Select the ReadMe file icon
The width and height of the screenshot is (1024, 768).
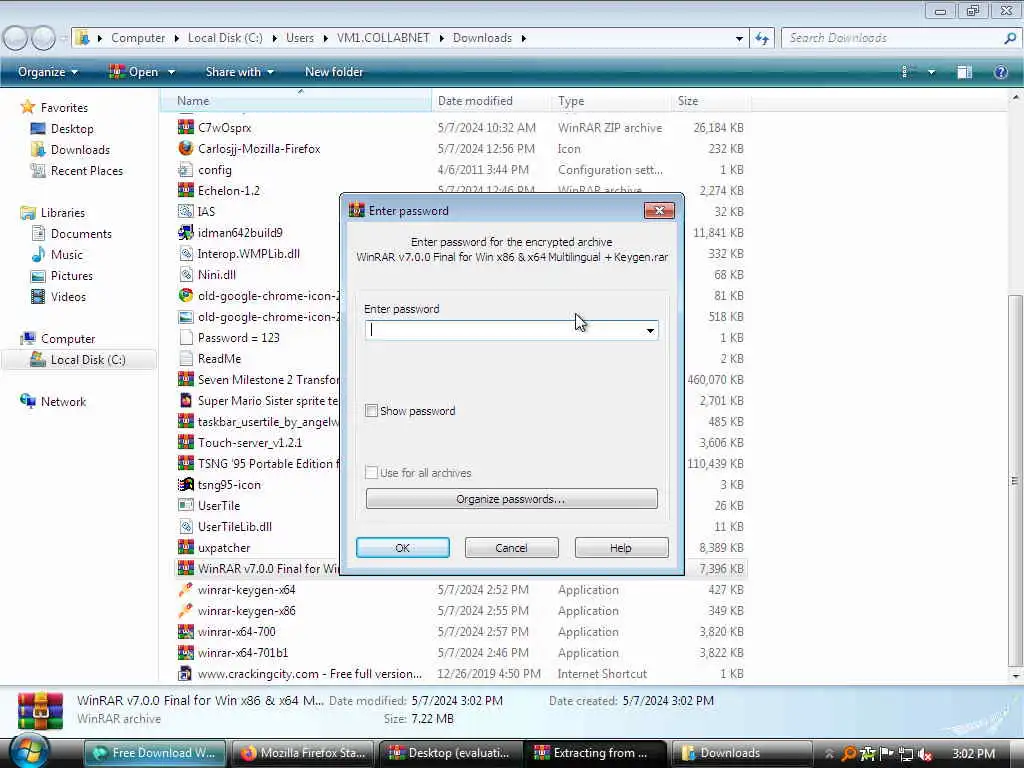185,359
